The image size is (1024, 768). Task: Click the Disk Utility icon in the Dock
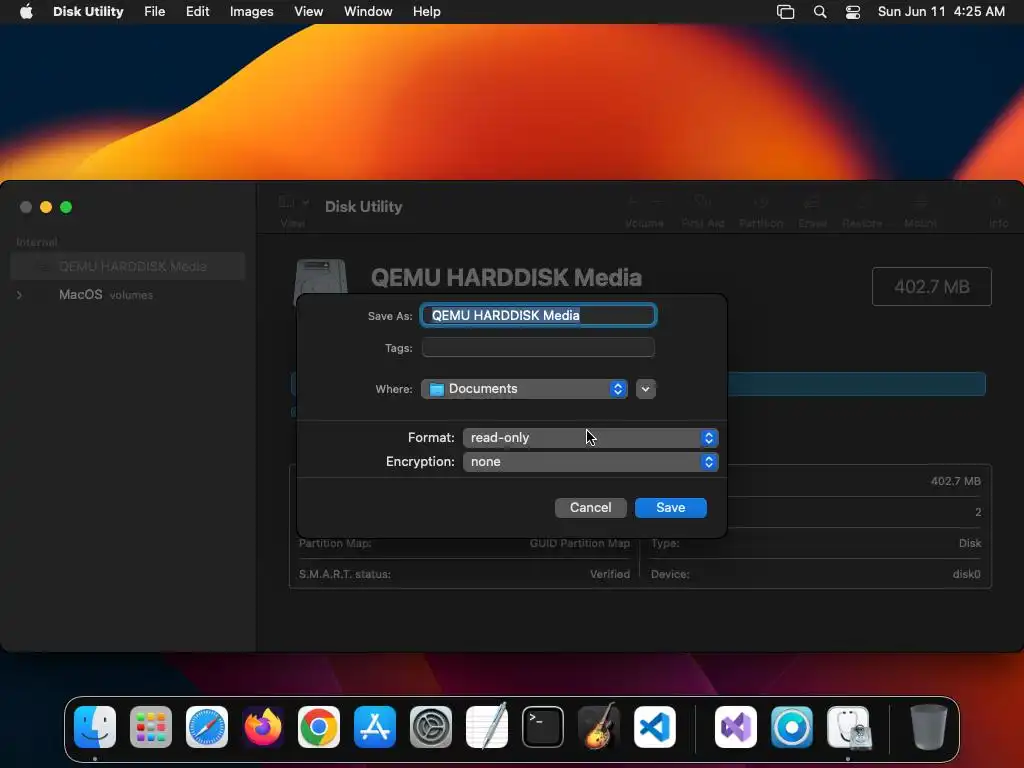click(x=848, y=727)
